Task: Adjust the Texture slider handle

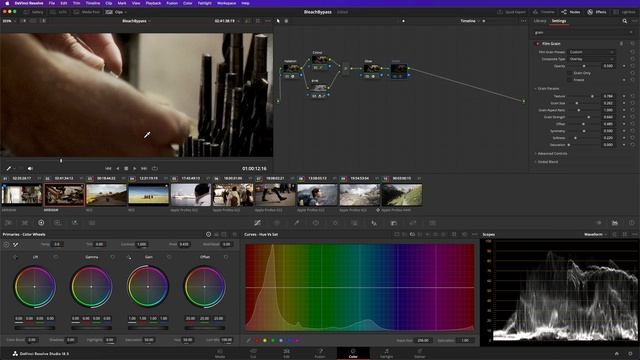Action: [592, 96]
